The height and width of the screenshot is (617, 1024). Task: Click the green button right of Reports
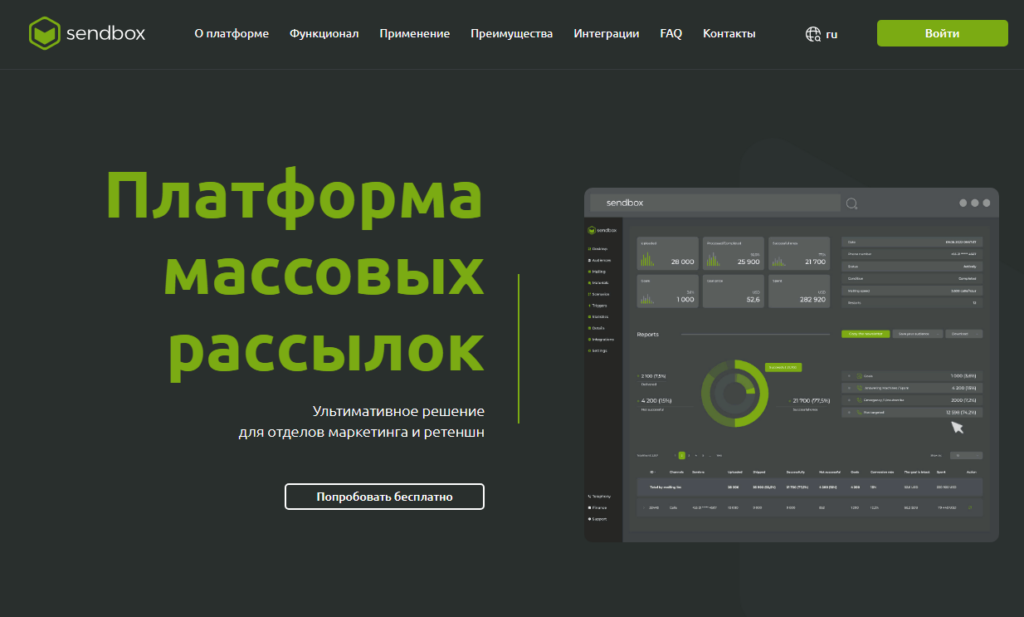(x=865, y=334)
